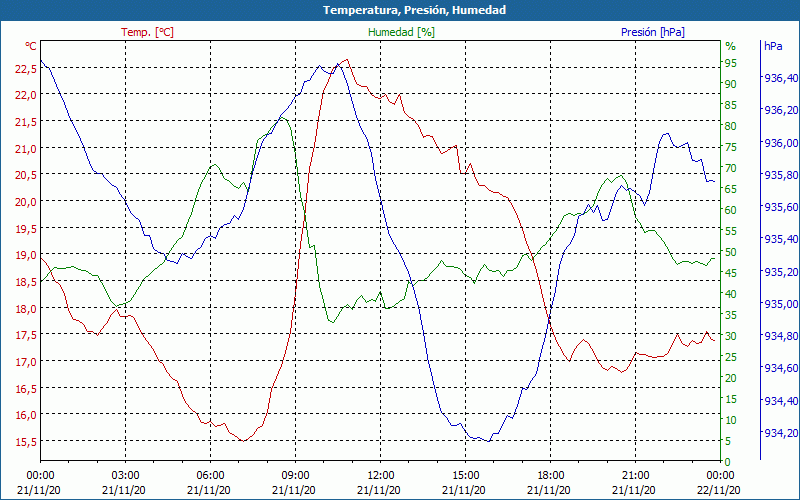Select the red 'Temp. [°C]' legend label
This screenshot has width=800, height=500.
pos(147,32)
